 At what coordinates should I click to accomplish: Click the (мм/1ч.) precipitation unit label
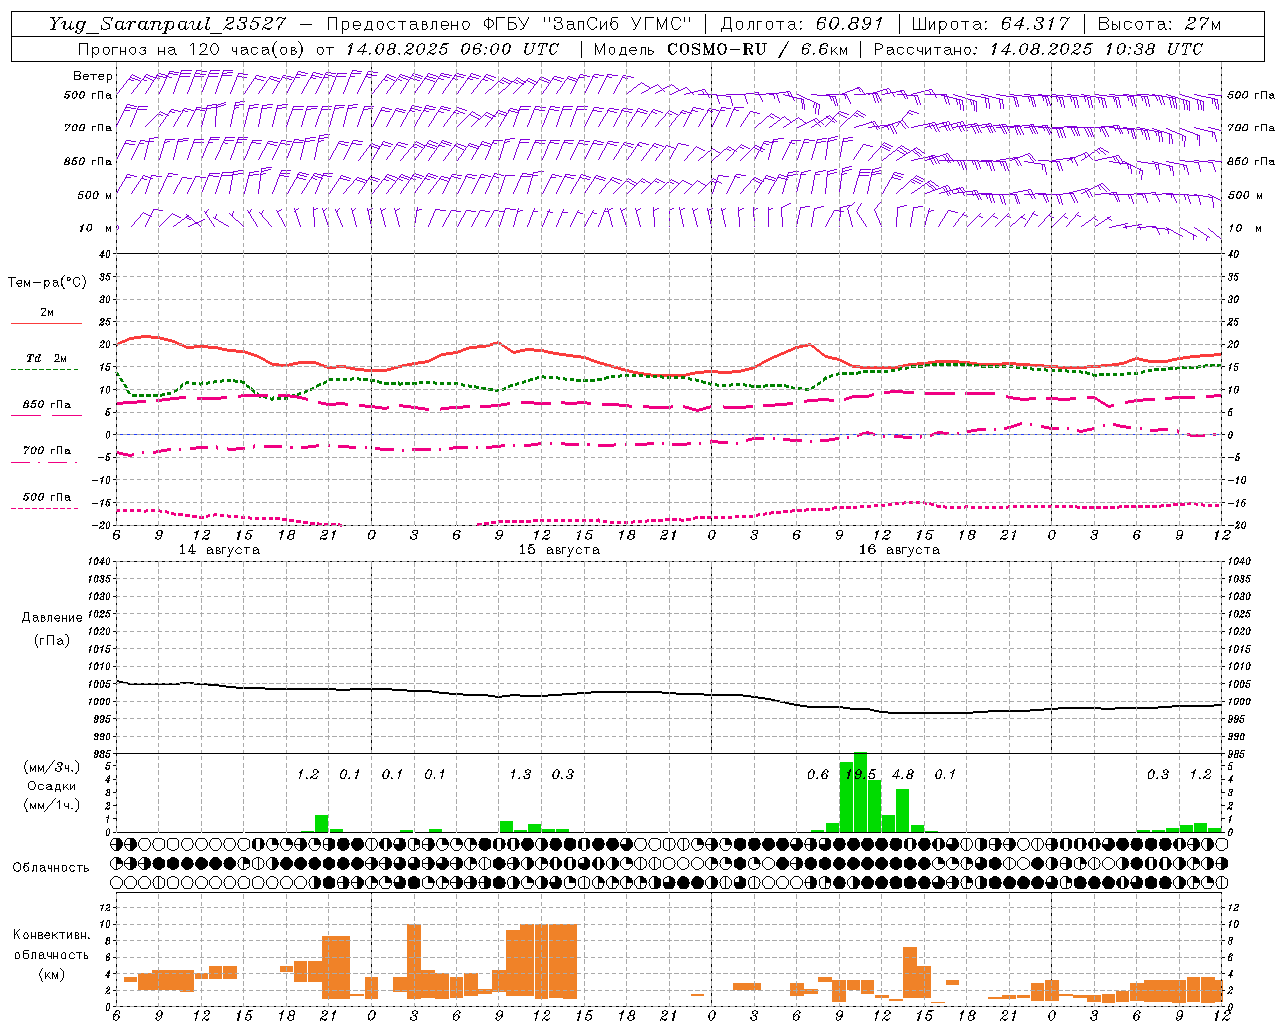(51, 805)
